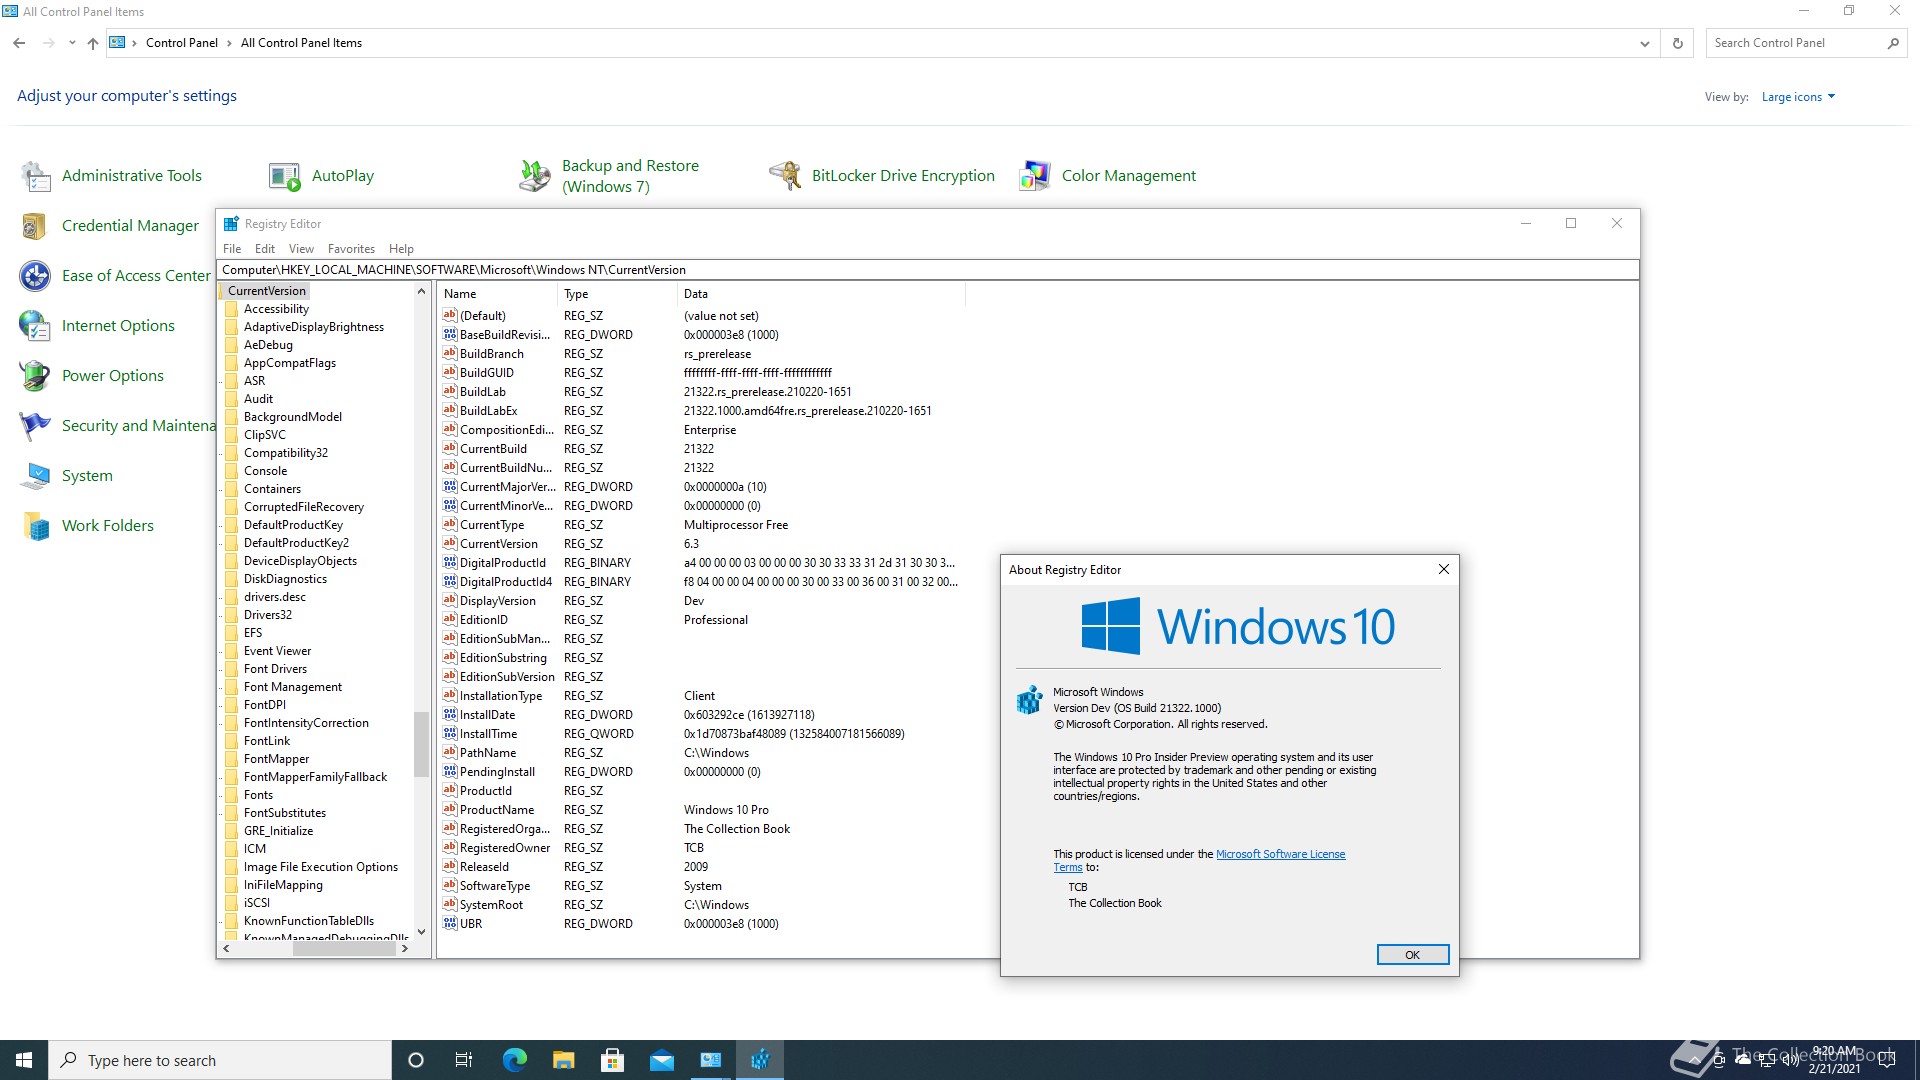The image size is (1920, 1080).
Task: Open Internet Options icon
Action: pyautogui.click(x=36, y=326)
